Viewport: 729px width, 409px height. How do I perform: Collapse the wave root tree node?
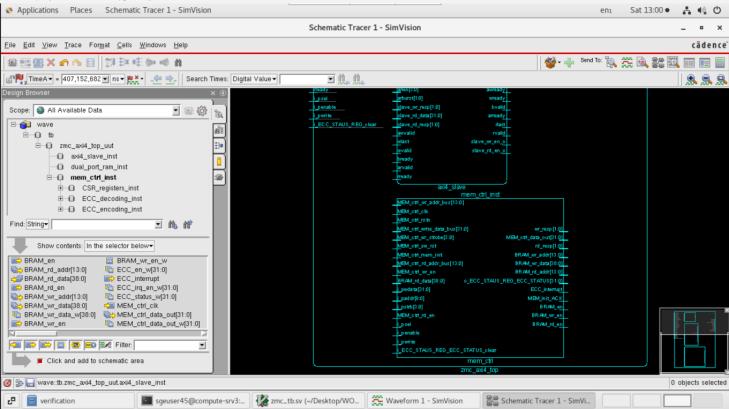13,125
